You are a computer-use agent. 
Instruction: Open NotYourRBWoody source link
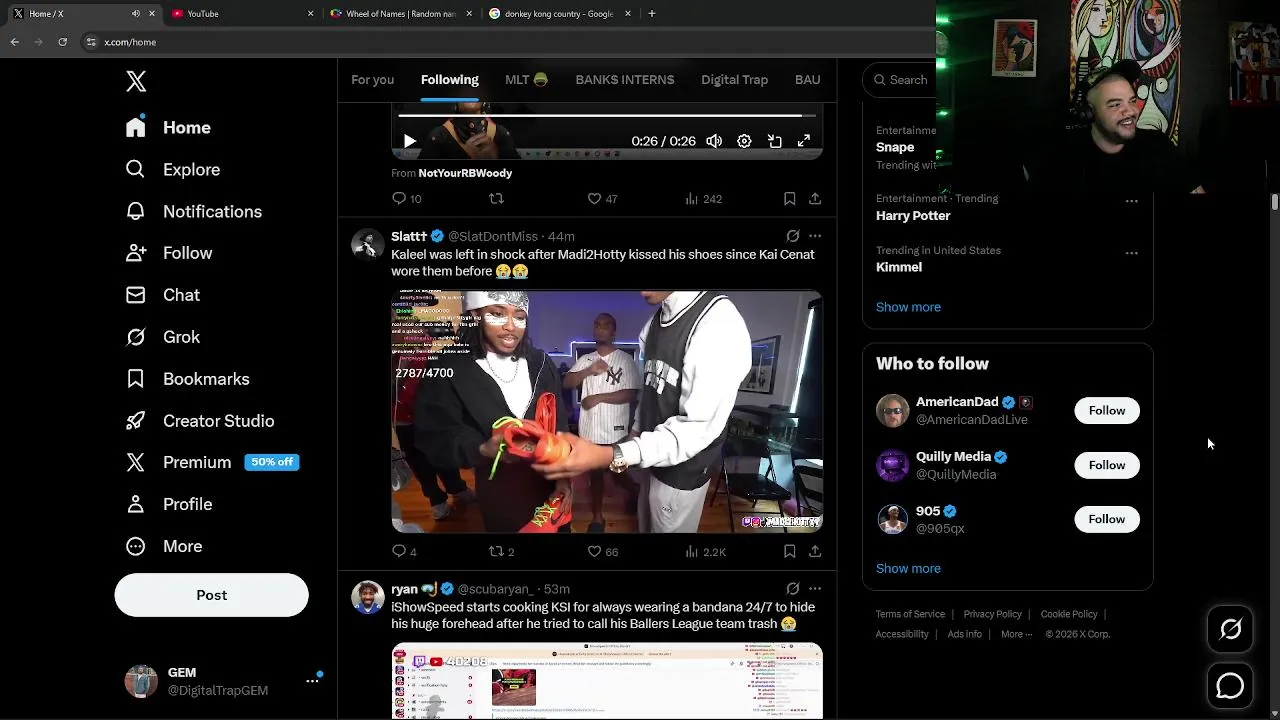click(465, 173)
